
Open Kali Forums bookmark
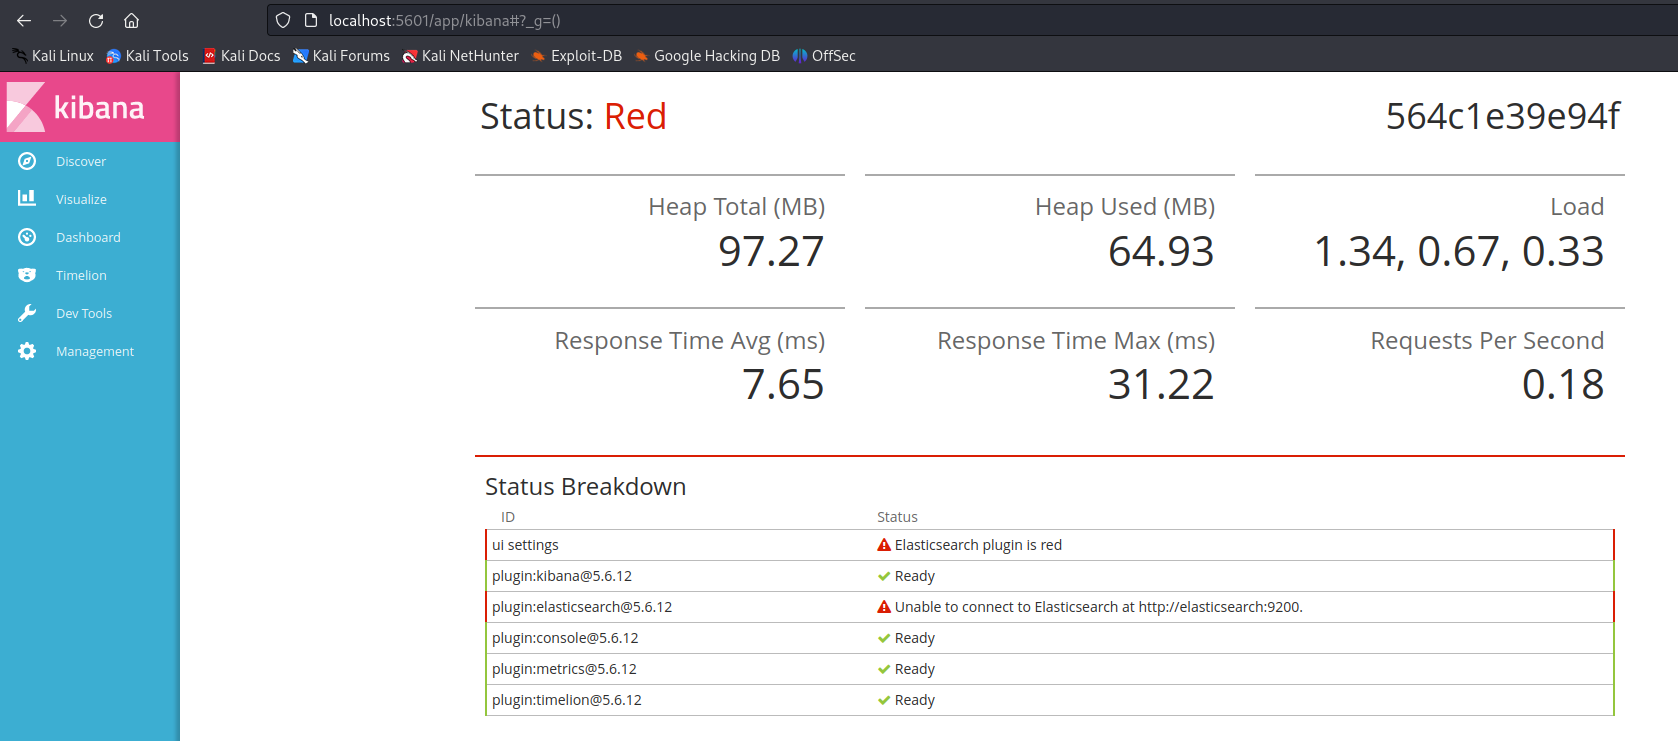341,56
